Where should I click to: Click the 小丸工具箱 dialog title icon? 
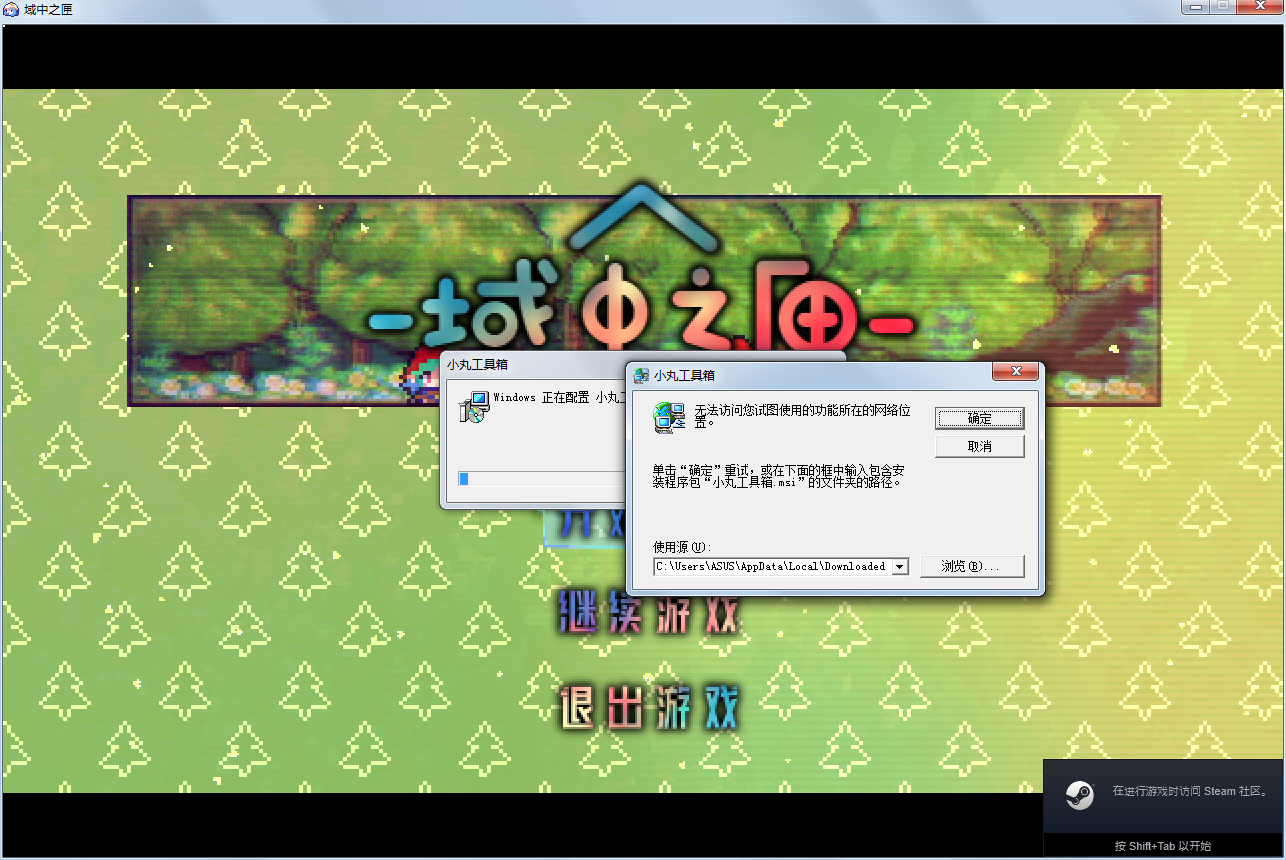pyautogui.click(x=641, y=375)
